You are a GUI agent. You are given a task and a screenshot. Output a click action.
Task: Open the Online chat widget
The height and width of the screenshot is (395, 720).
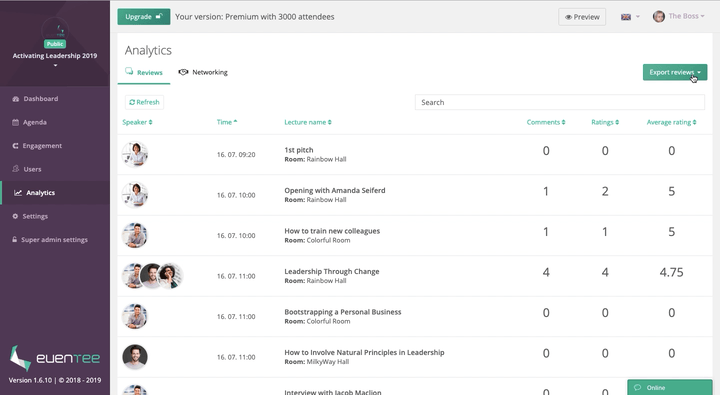pos(670,387)
